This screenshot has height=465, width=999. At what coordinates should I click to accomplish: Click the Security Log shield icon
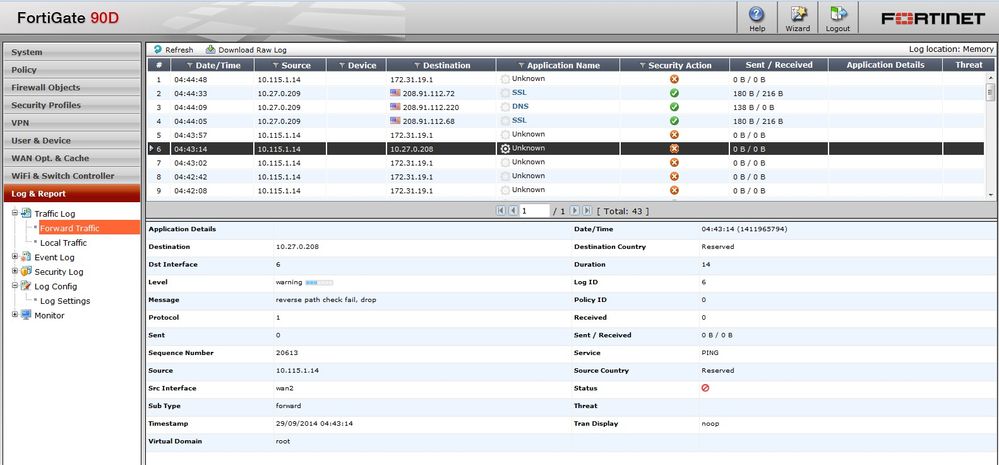tap(26, 271)
